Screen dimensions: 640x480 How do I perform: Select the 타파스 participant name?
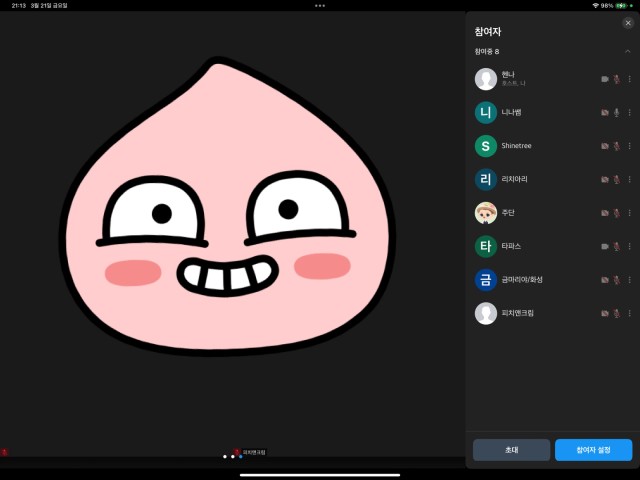click(511, 246)
